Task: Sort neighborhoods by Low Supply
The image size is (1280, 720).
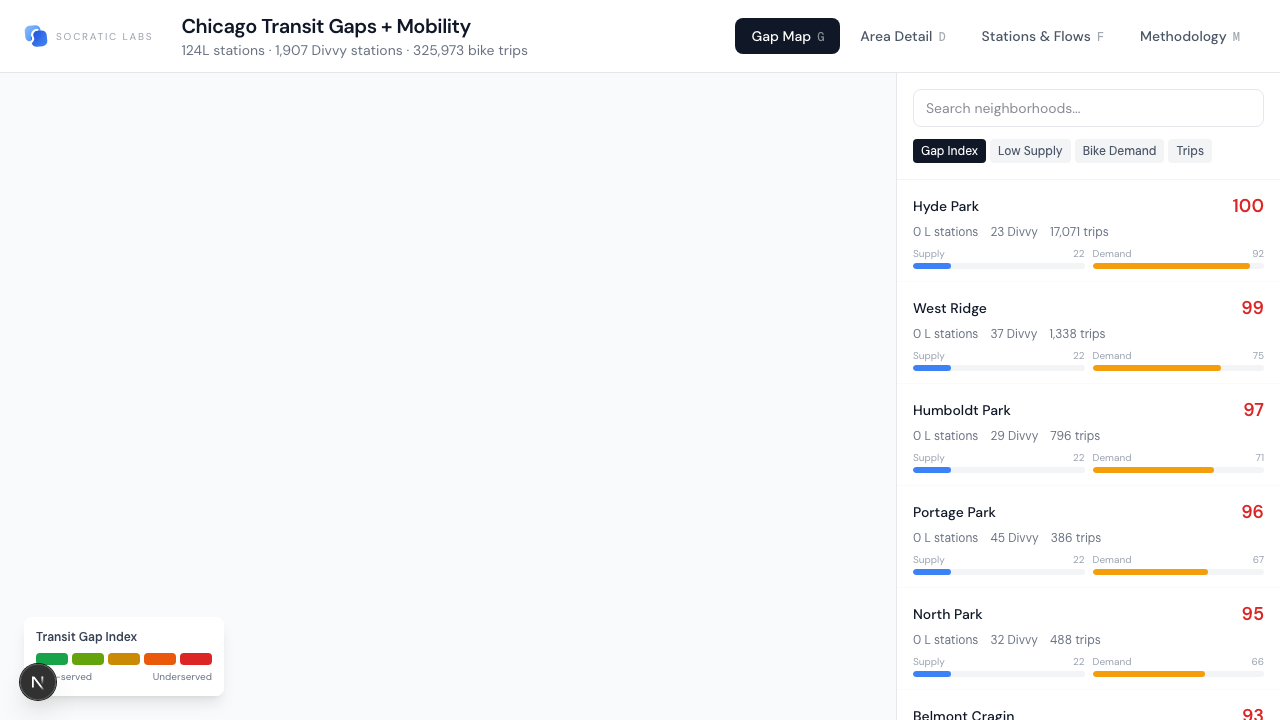Action: pyautogui.click(x=1030, y=151)
